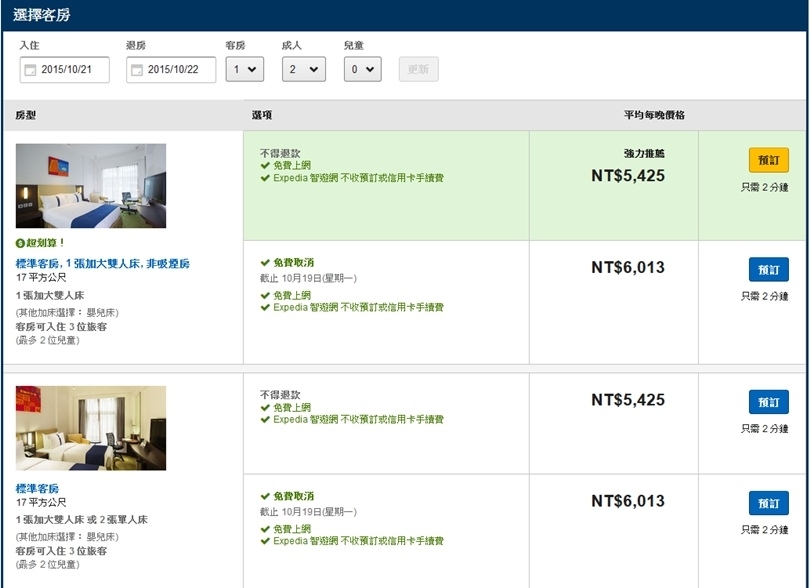Click the green 超划算 deal badge icon
The height and width of the screenshot is (588, 810).
coord(20,243)
